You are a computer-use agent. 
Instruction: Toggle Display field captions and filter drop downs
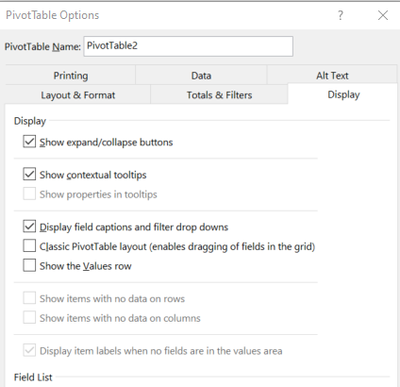[29, 227]
